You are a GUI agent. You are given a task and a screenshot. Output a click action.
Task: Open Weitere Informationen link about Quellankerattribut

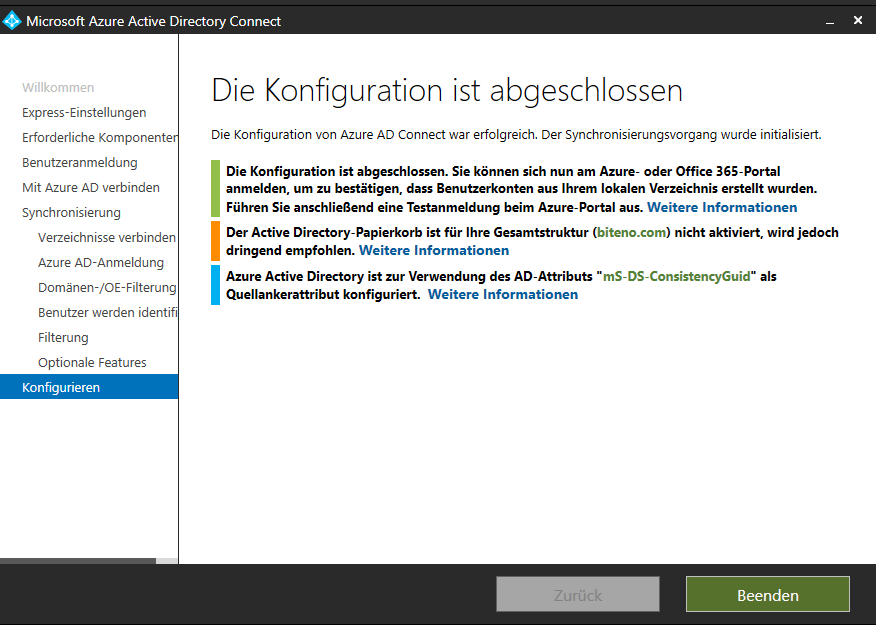[503, 294]
